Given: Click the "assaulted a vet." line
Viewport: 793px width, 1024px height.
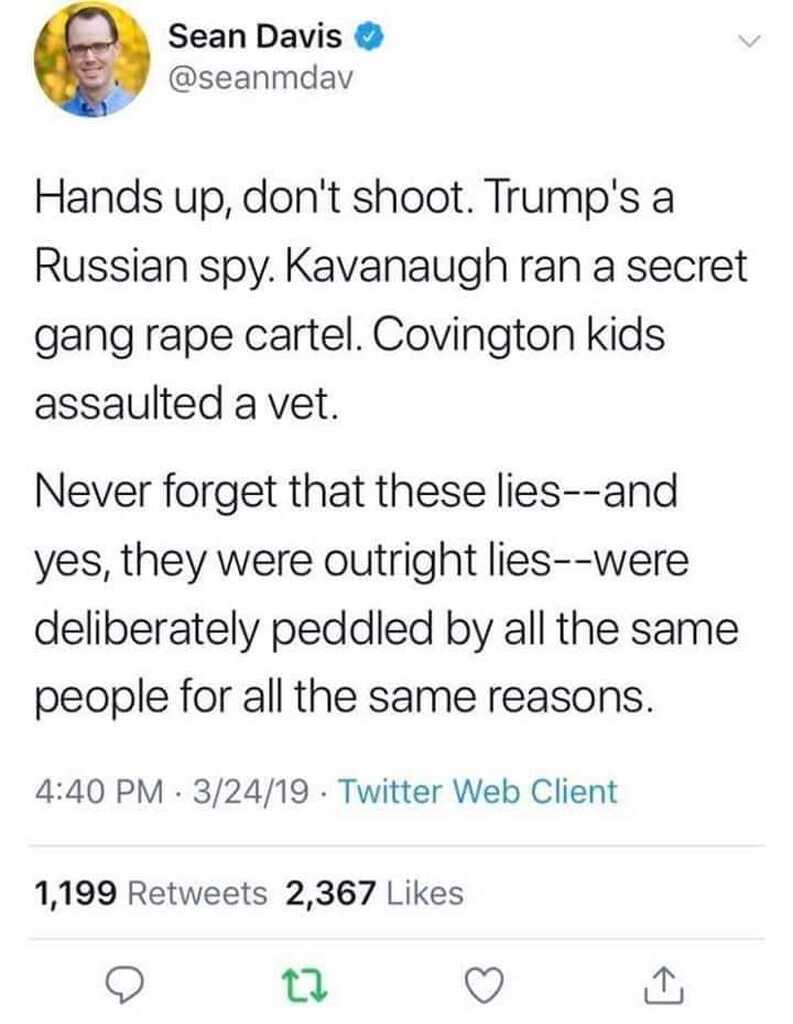Looking at the screenshot, I should (x=182, y=405).
